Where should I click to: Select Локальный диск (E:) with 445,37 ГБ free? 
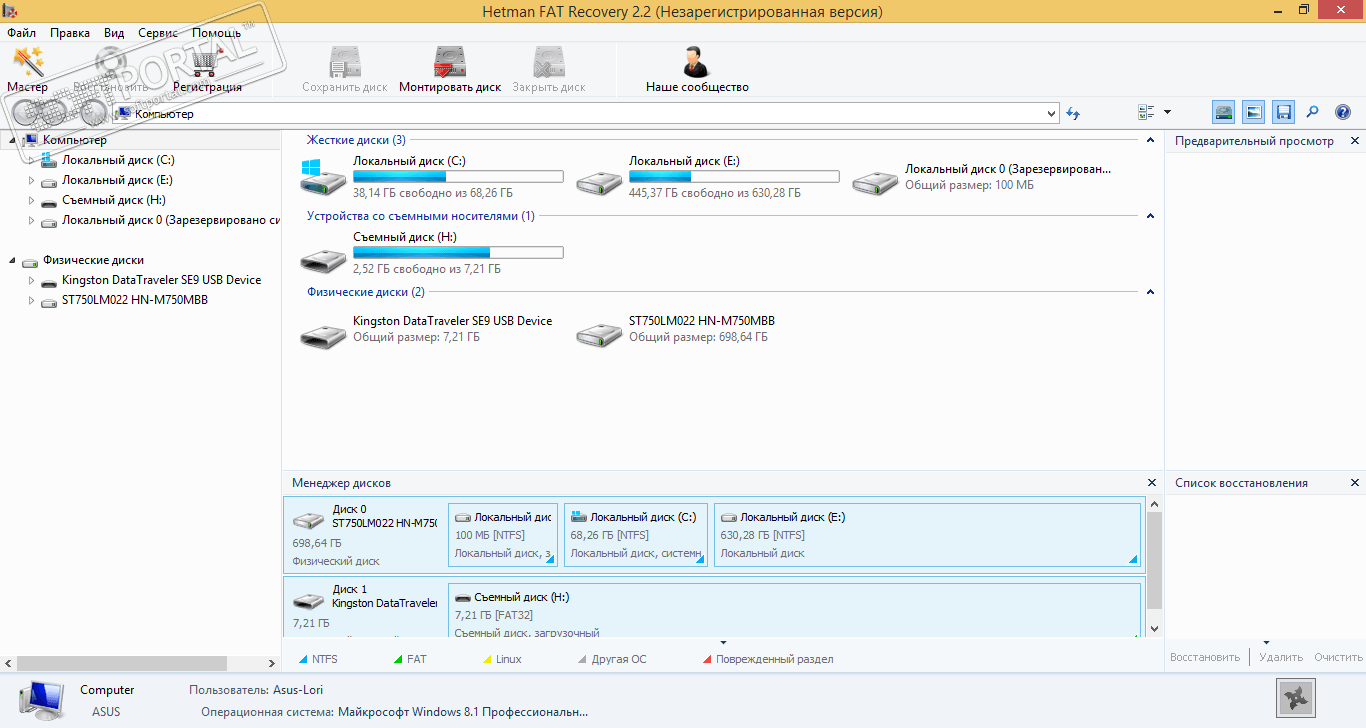point(707,177)
